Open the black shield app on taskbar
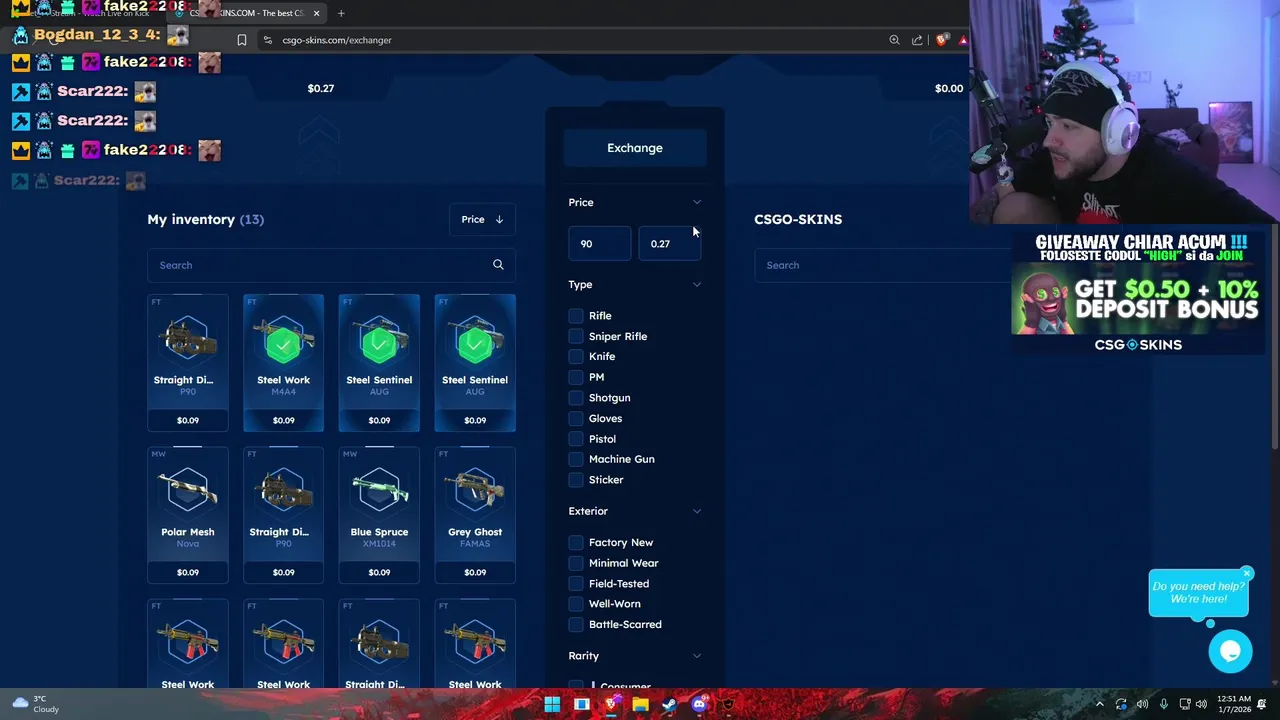 click(x=728, y=704)
